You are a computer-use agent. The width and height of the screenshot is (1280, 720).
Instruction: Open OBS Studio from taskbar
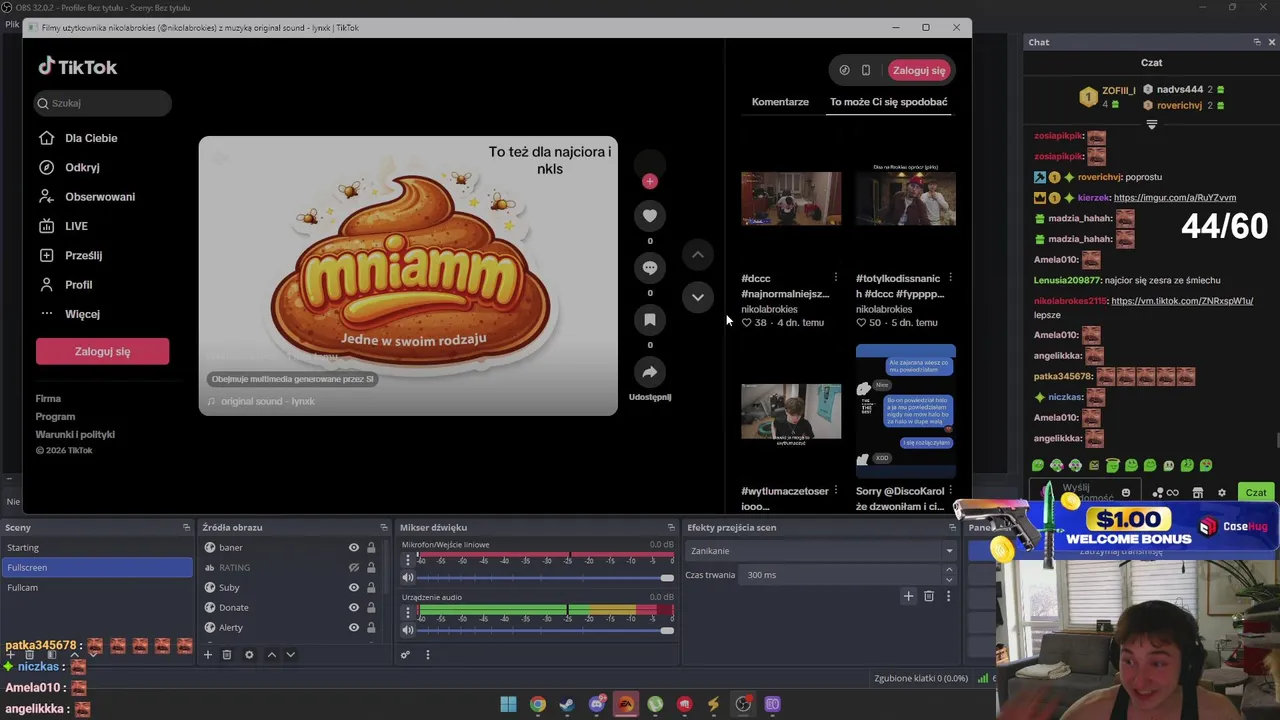[x=743, y=704]
